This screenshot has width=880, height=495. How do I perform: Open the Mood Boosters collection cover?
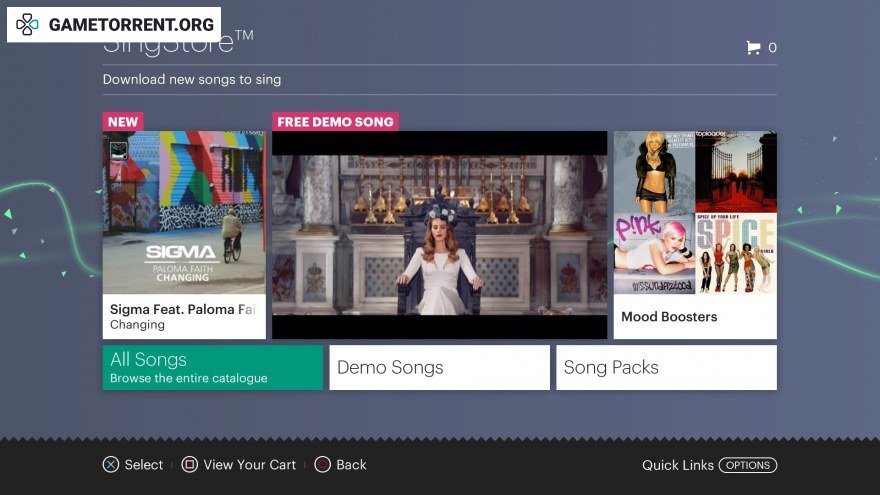[x=695, y=213]
